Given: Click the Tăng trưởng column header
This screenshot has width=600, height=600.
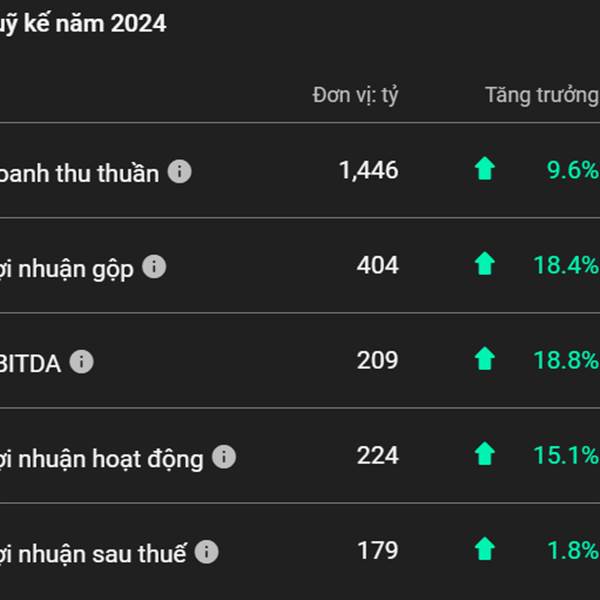Looking at the screenshot, I should coord(542,95).
